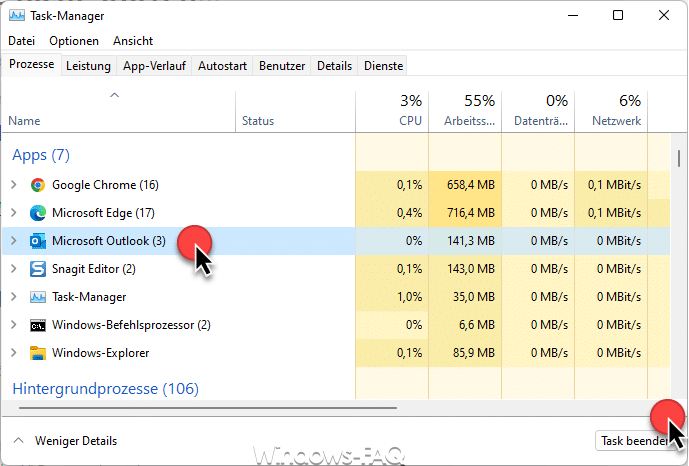Image resolution: width=689 pixels, height=466 pixels.
Task: Switch to the Benutzer tab
Action: tap(282, 66)
